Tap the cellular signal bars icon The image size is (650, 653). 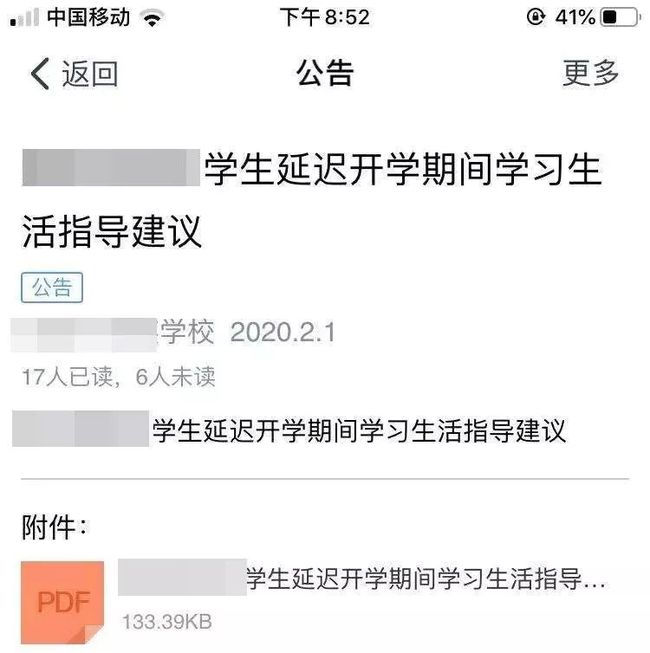click(x=25, y=18)
